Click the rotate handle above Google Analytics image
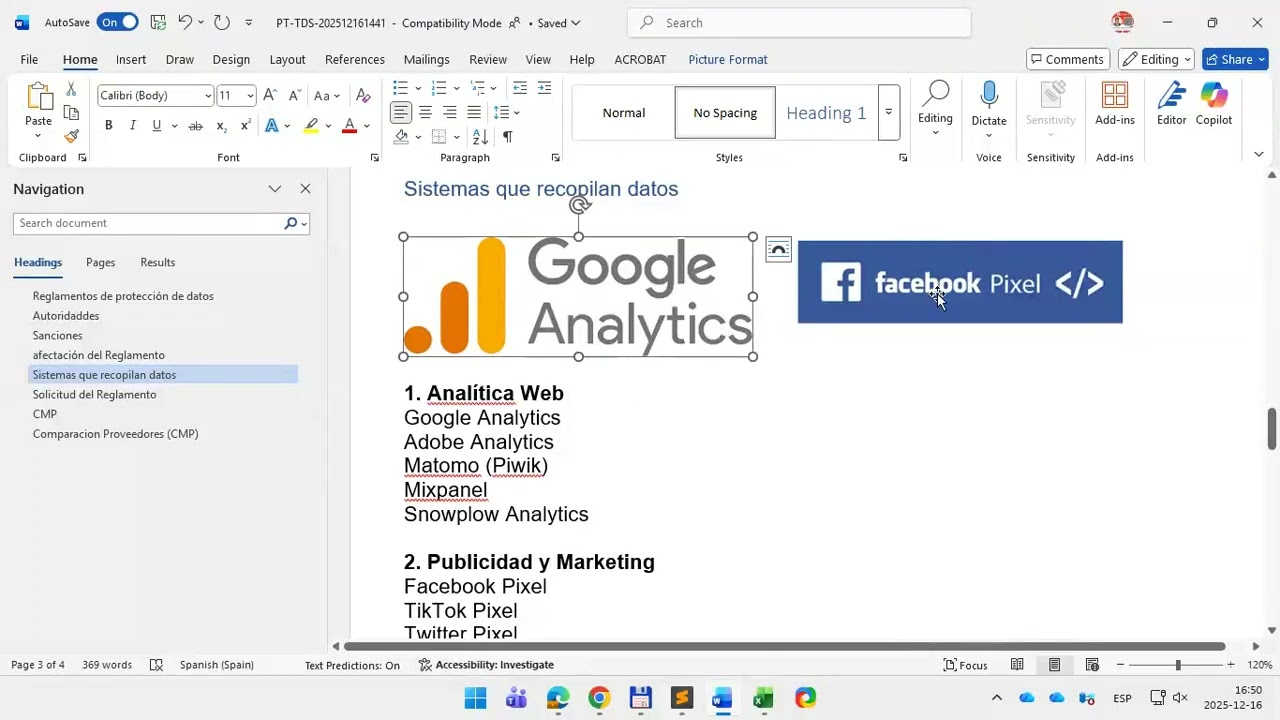The width and height of the screenshot is (1280, 720). pyautogui.click(x=579, y=205)
